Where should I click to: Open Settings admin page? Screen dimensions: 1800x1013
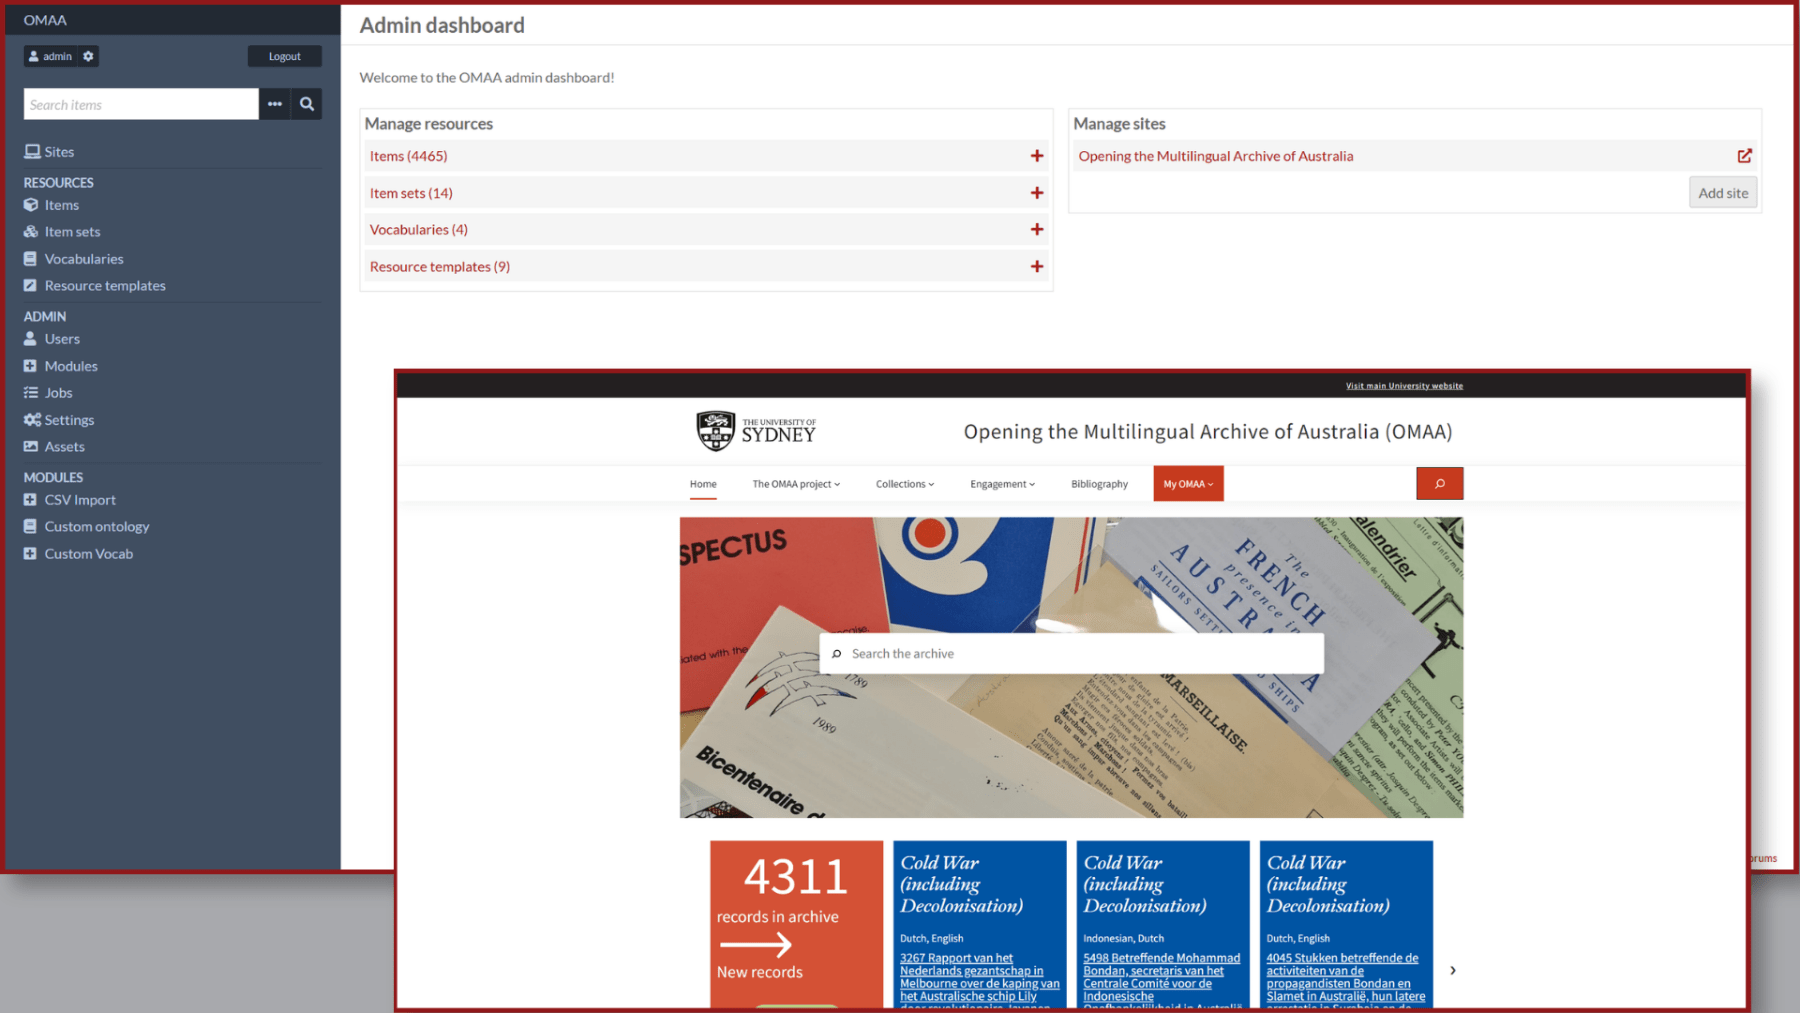point(69,420)
